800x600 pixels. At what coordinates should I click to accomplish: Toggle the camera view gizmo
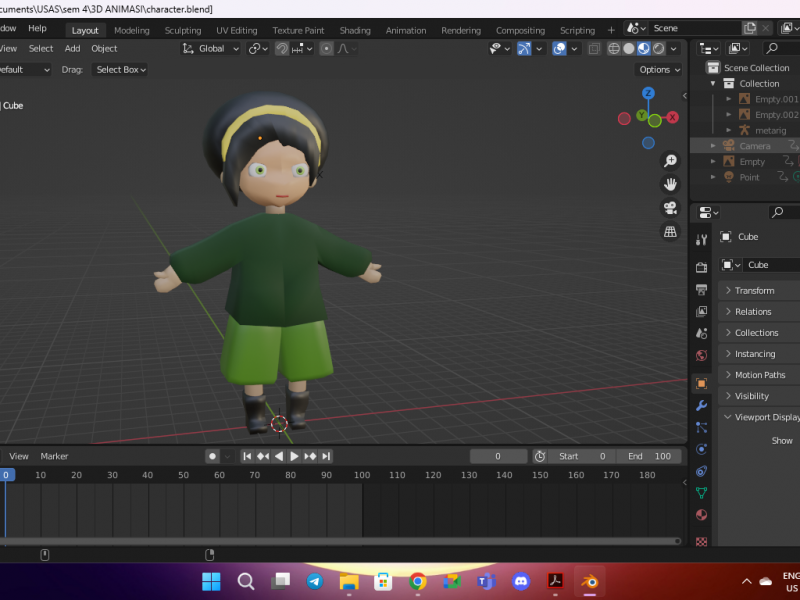pos(670,208)
